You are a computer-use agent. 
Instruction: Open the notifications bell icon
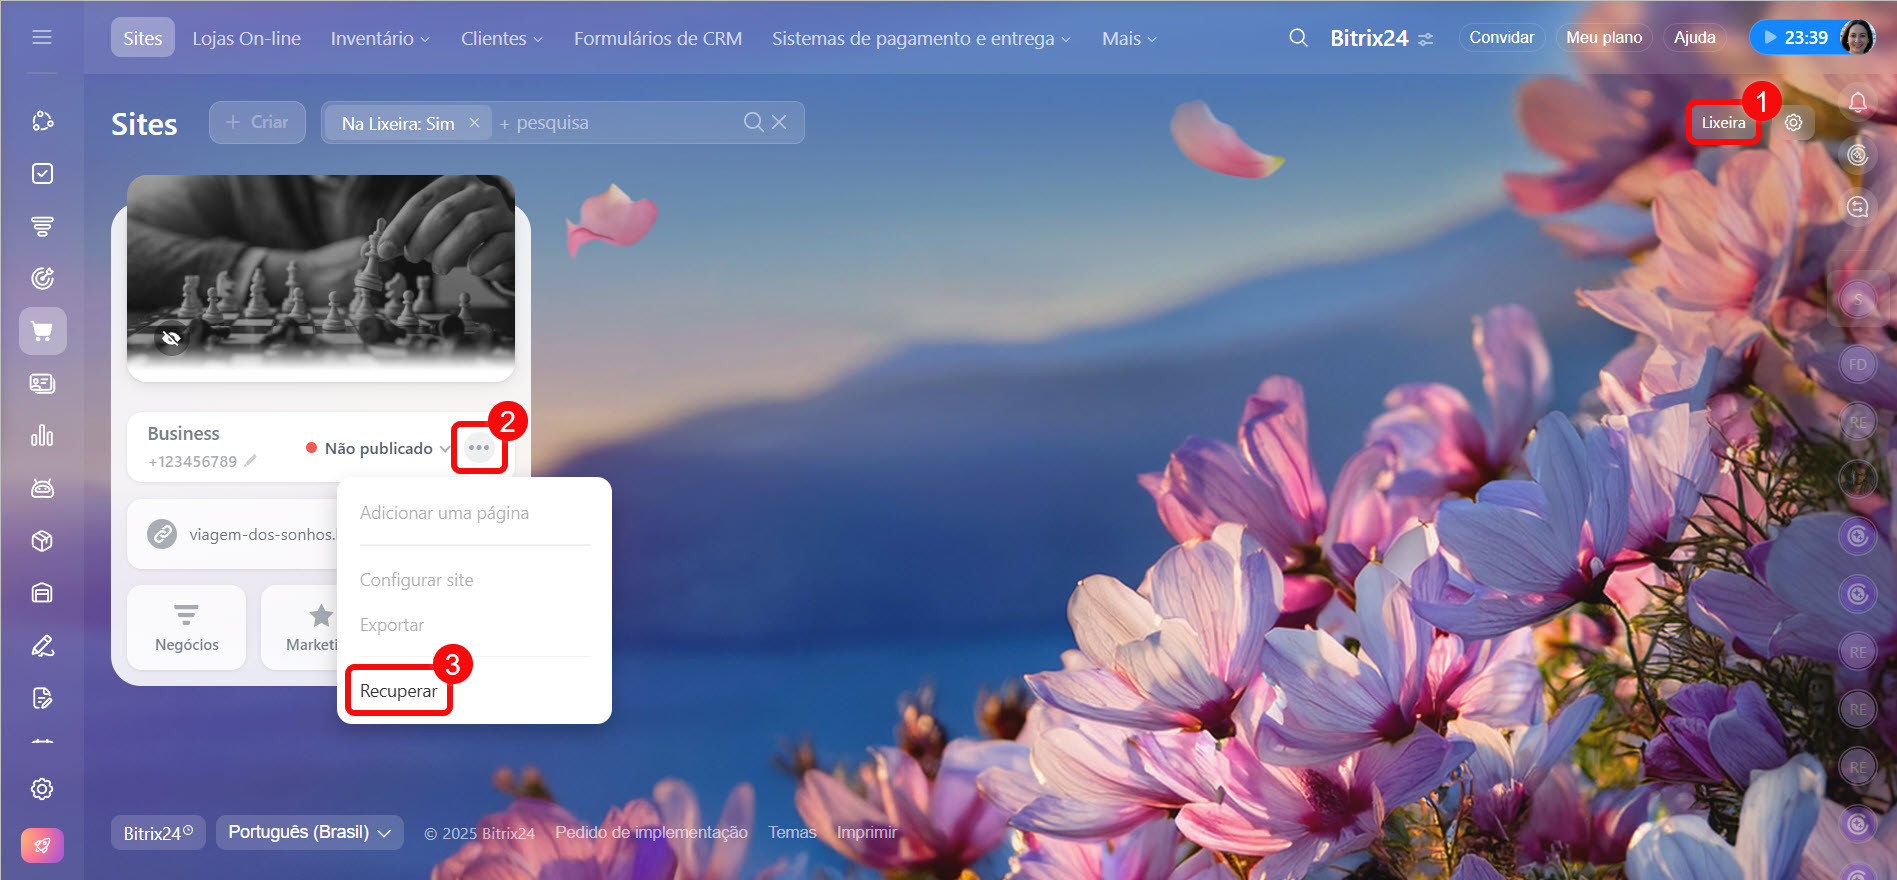(1857, 102)
